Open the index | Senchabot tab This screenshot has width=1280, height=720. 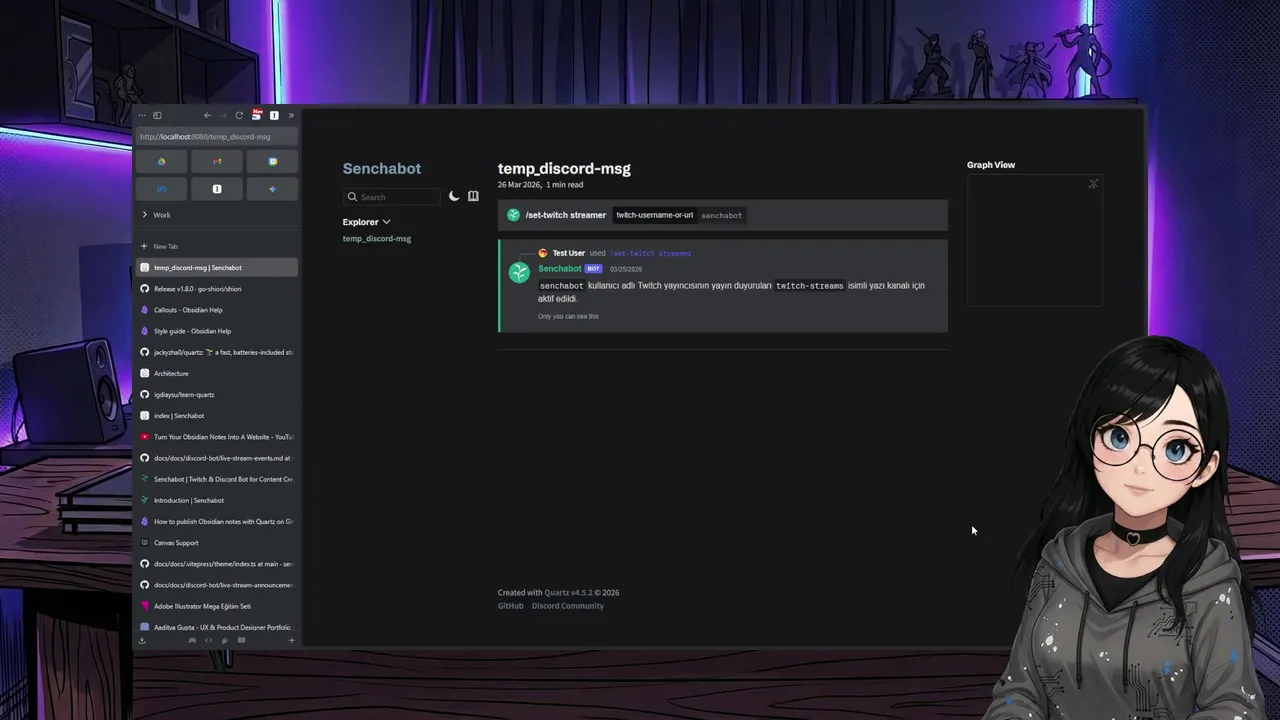point(217,416)
